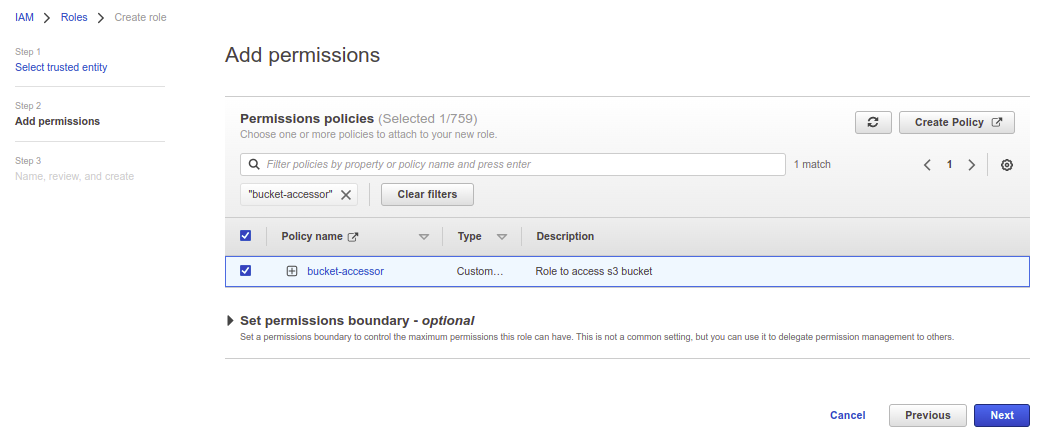Go to next page of policies
Viewport: 1049px width, 447px height.
pos(971,165)
